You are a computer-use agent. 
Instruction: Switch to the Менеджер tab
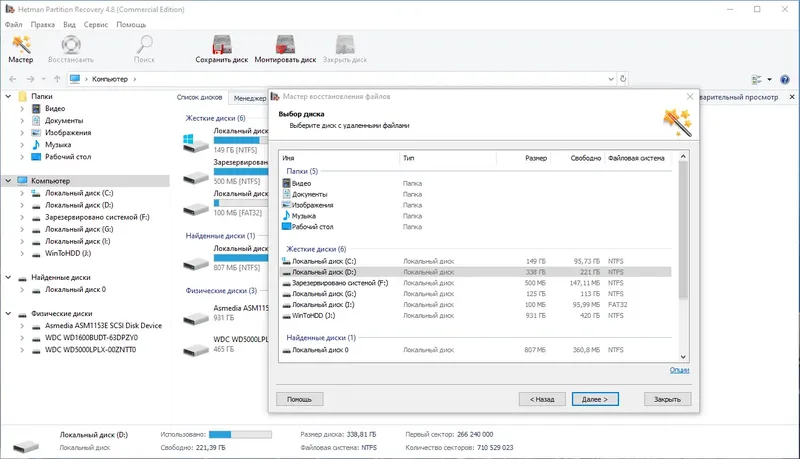coord(249,98)
